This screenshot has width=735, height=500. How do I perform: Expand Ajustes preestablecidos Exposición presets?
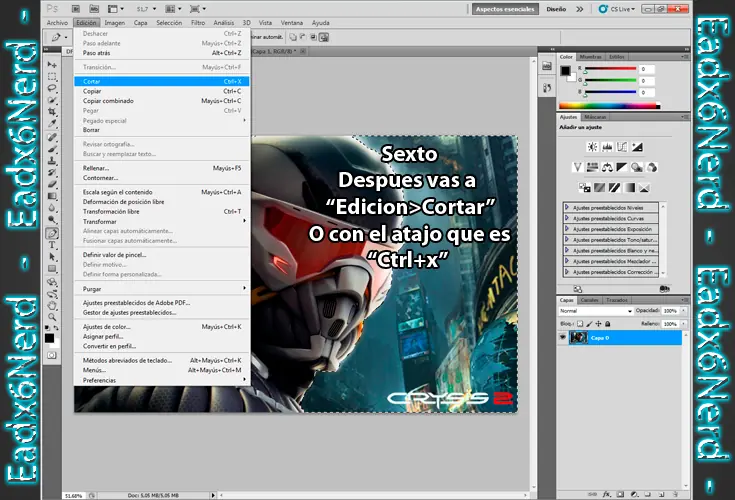567,229
